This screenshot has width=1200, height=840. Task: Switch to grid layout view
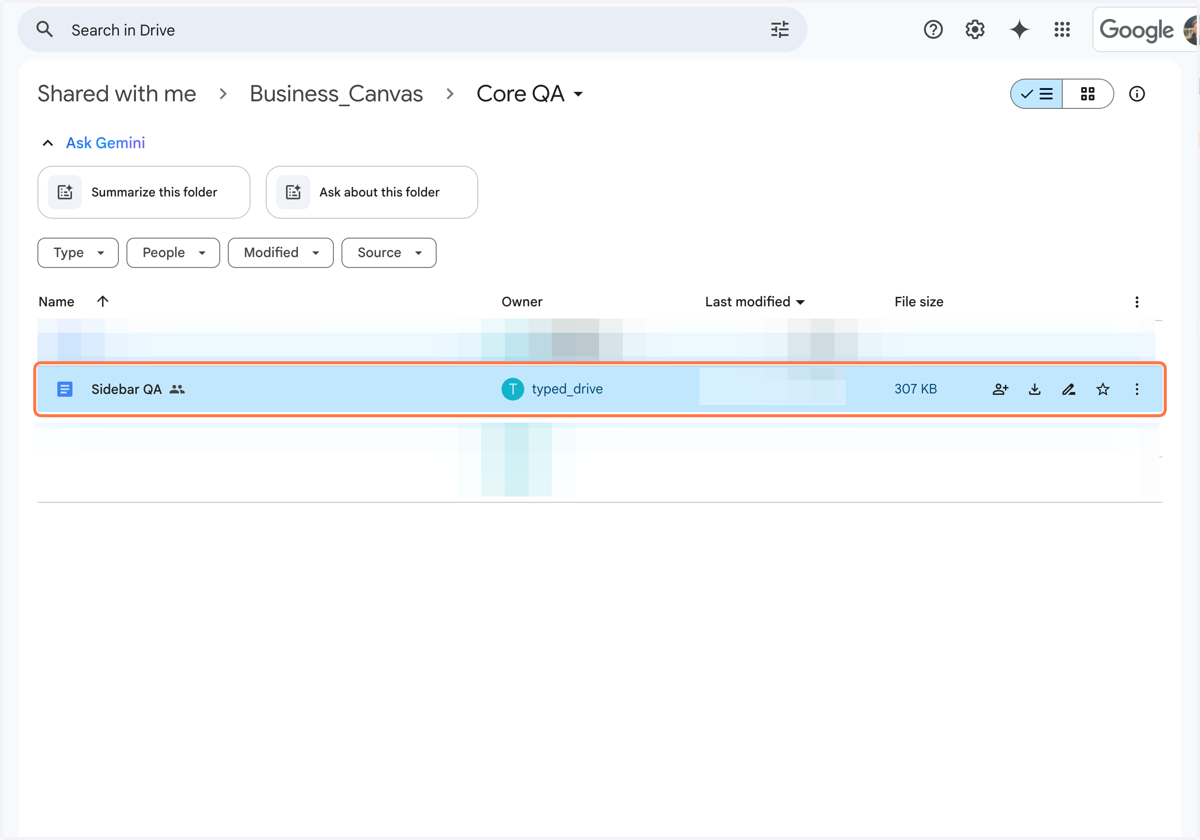point(1088,94)
